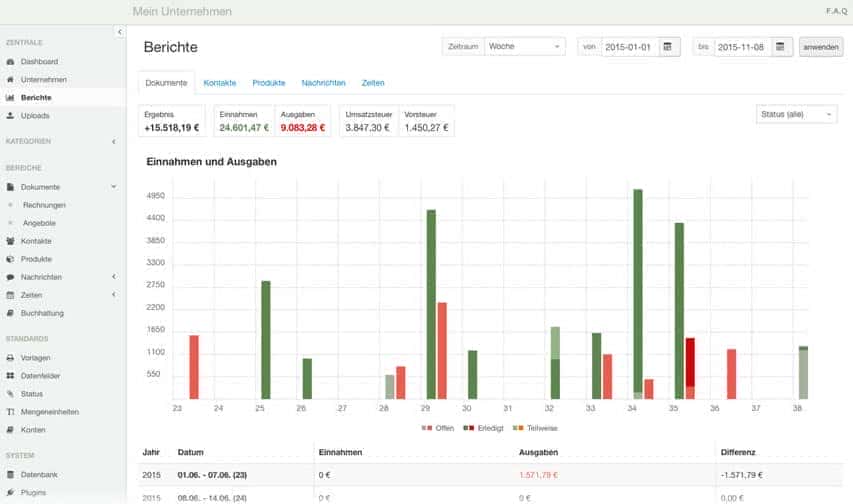
Task: Click the 'anwenden' button
Action: [x=820, y=46]
